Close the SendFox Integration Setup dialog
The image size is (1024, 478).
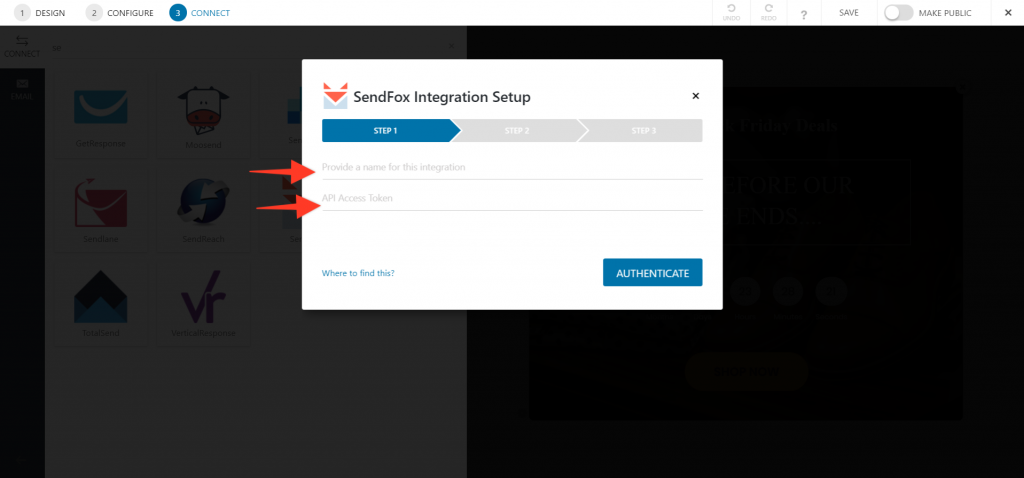coord(696,96)
